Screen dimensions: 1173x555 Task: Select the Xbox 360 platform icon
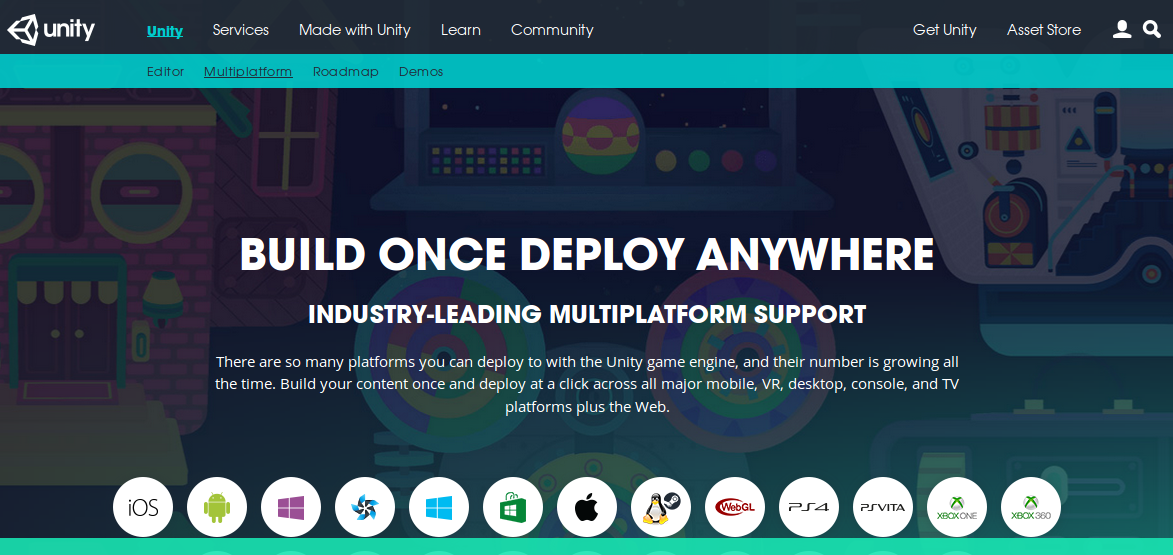(x=1031, y=507)
